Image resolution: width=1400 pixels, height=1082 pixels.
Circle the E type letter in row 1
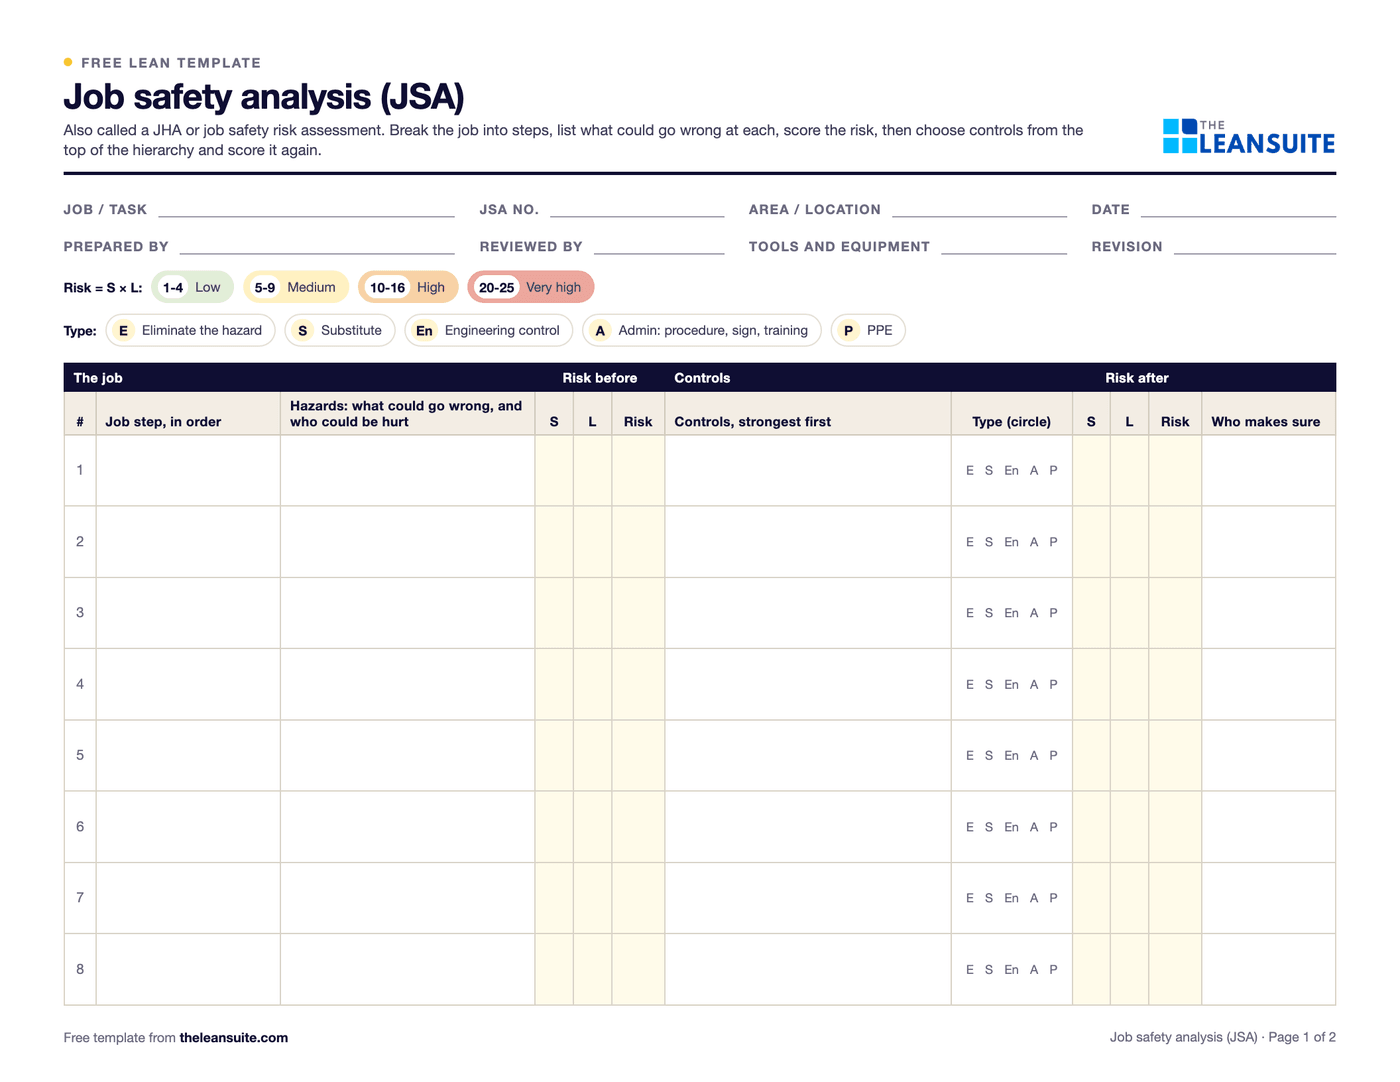970,471
